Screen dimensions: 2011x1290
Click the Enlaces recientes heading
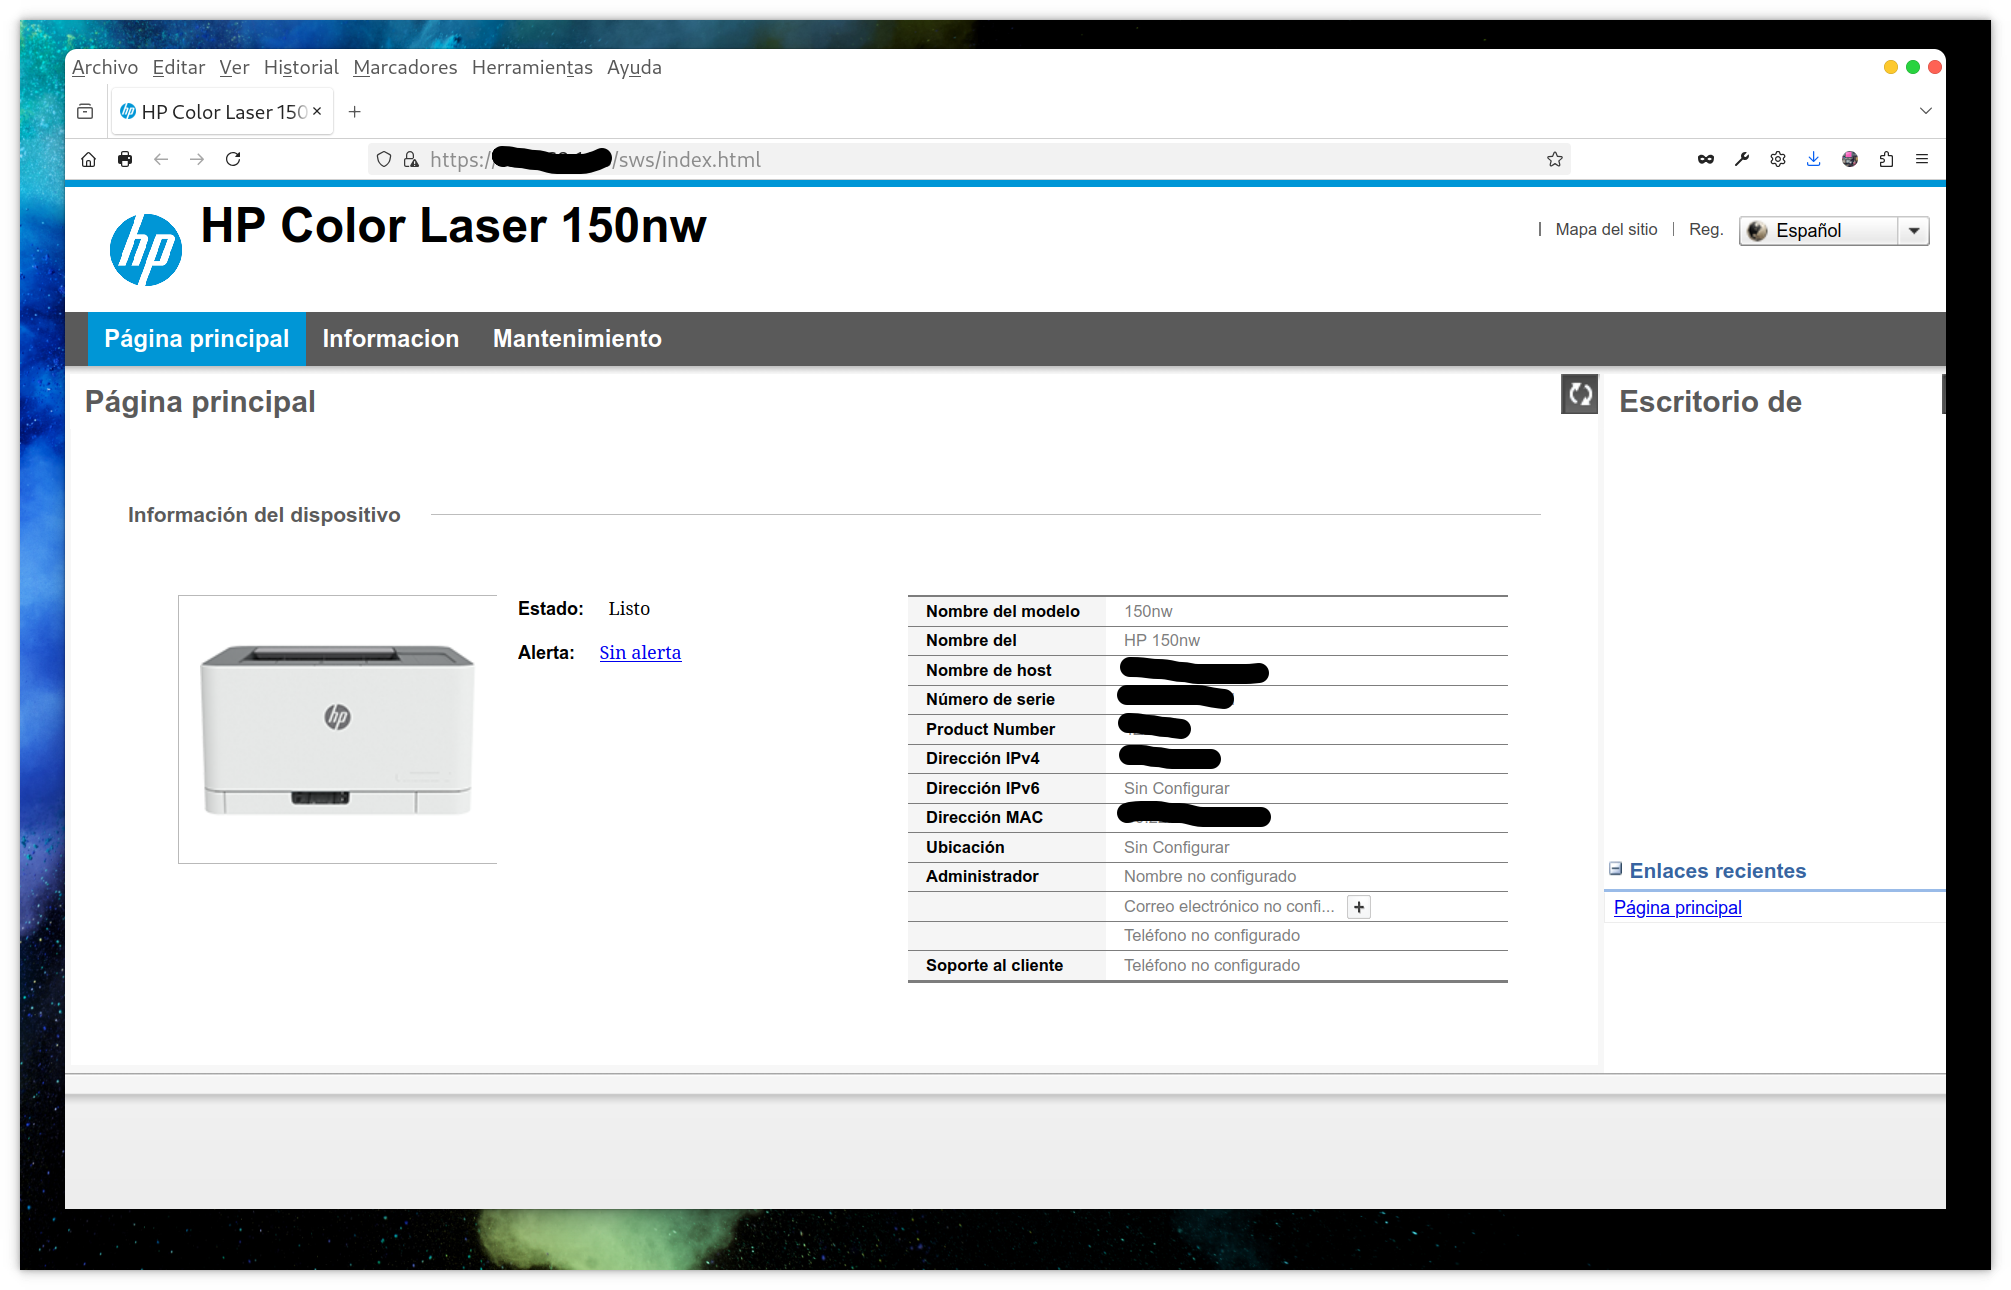pyautogui.click(x=1717, y=870)
